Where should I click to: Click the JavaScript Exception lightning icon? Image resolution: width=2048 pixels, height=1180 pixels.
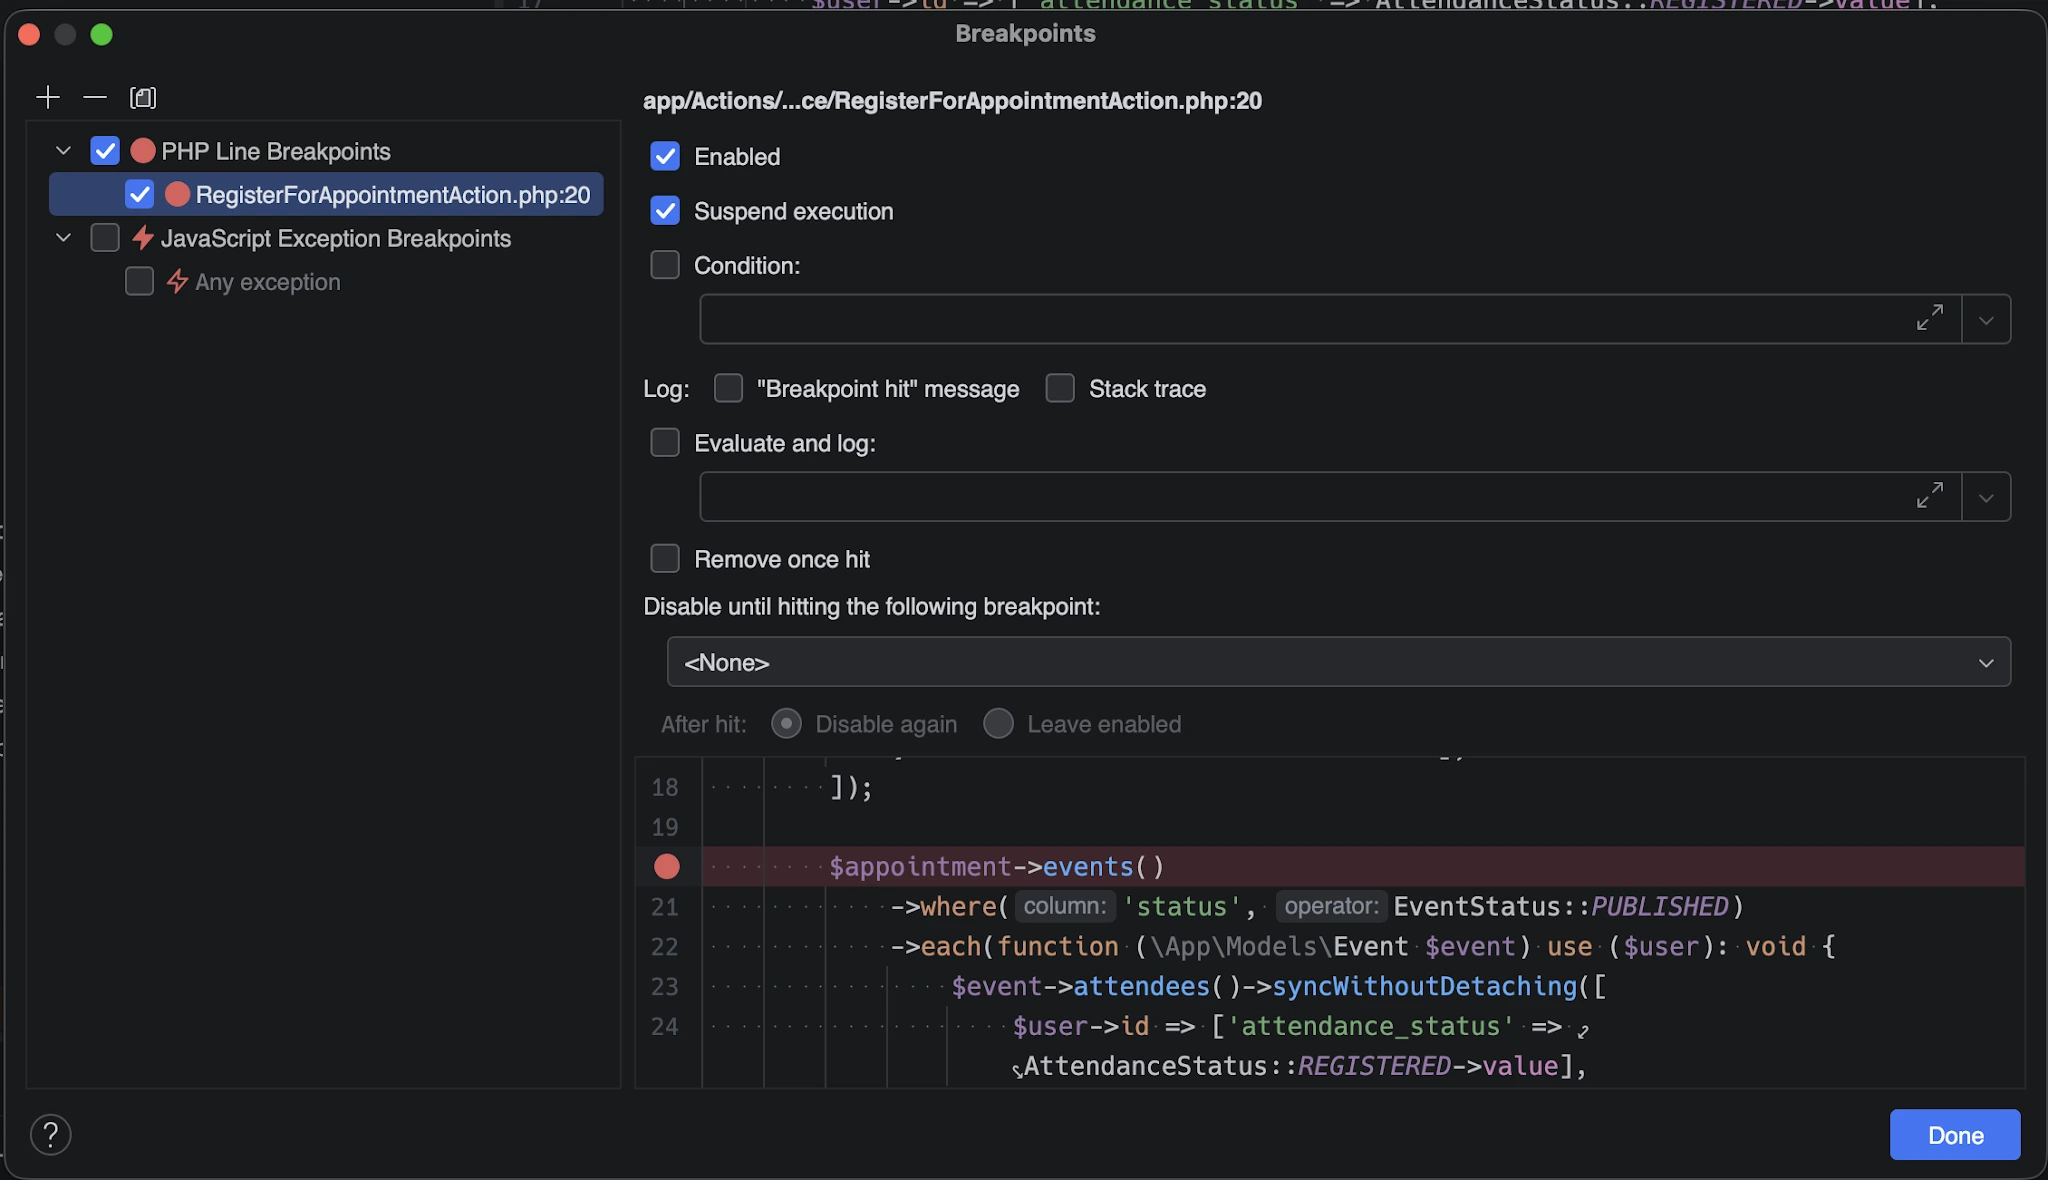coord(143,238)
